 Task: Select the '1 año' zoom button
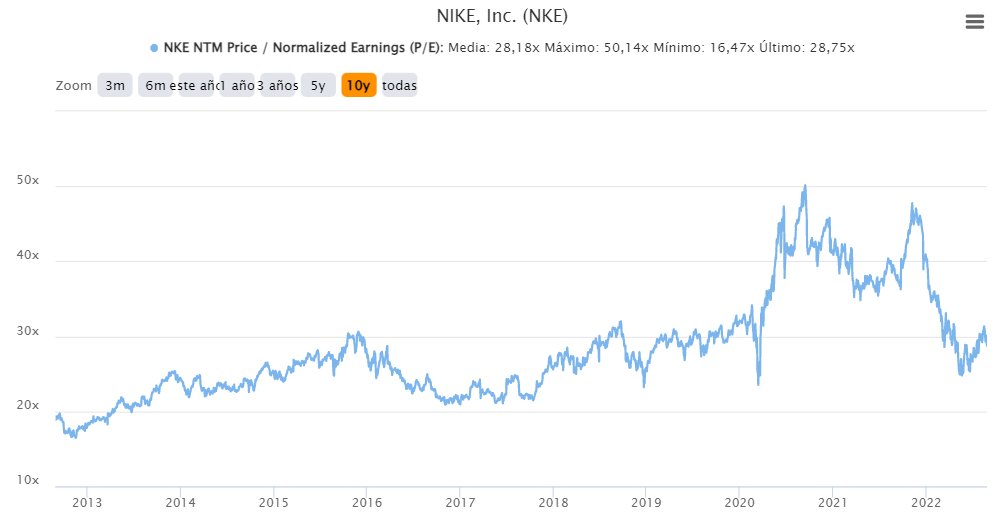(237, 85)
